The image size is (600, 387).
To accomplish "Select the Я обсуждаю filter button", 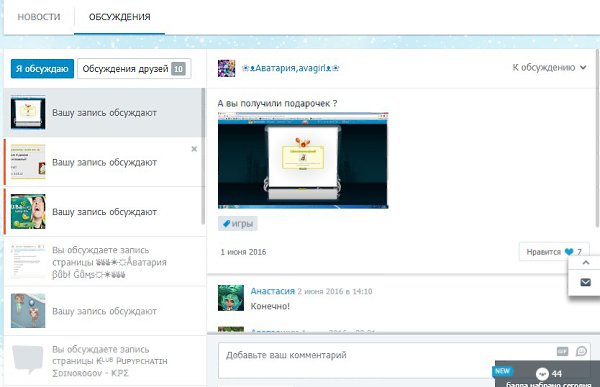I will pyautogui.click(x=42, y=69).
